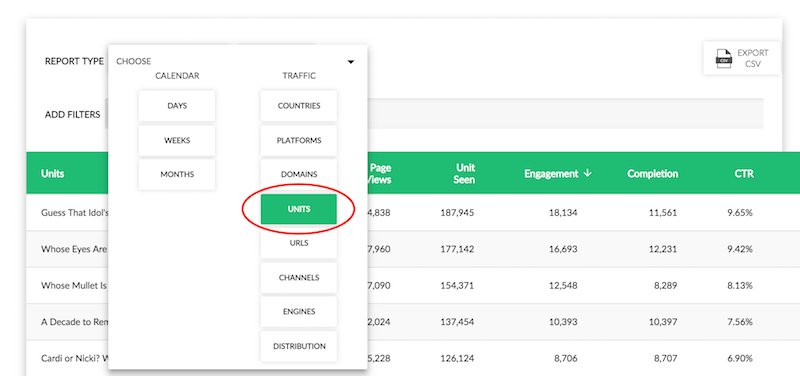Sort table by Completion column header
This screenshot has width=800, height=376.
[x=653, y=173]
